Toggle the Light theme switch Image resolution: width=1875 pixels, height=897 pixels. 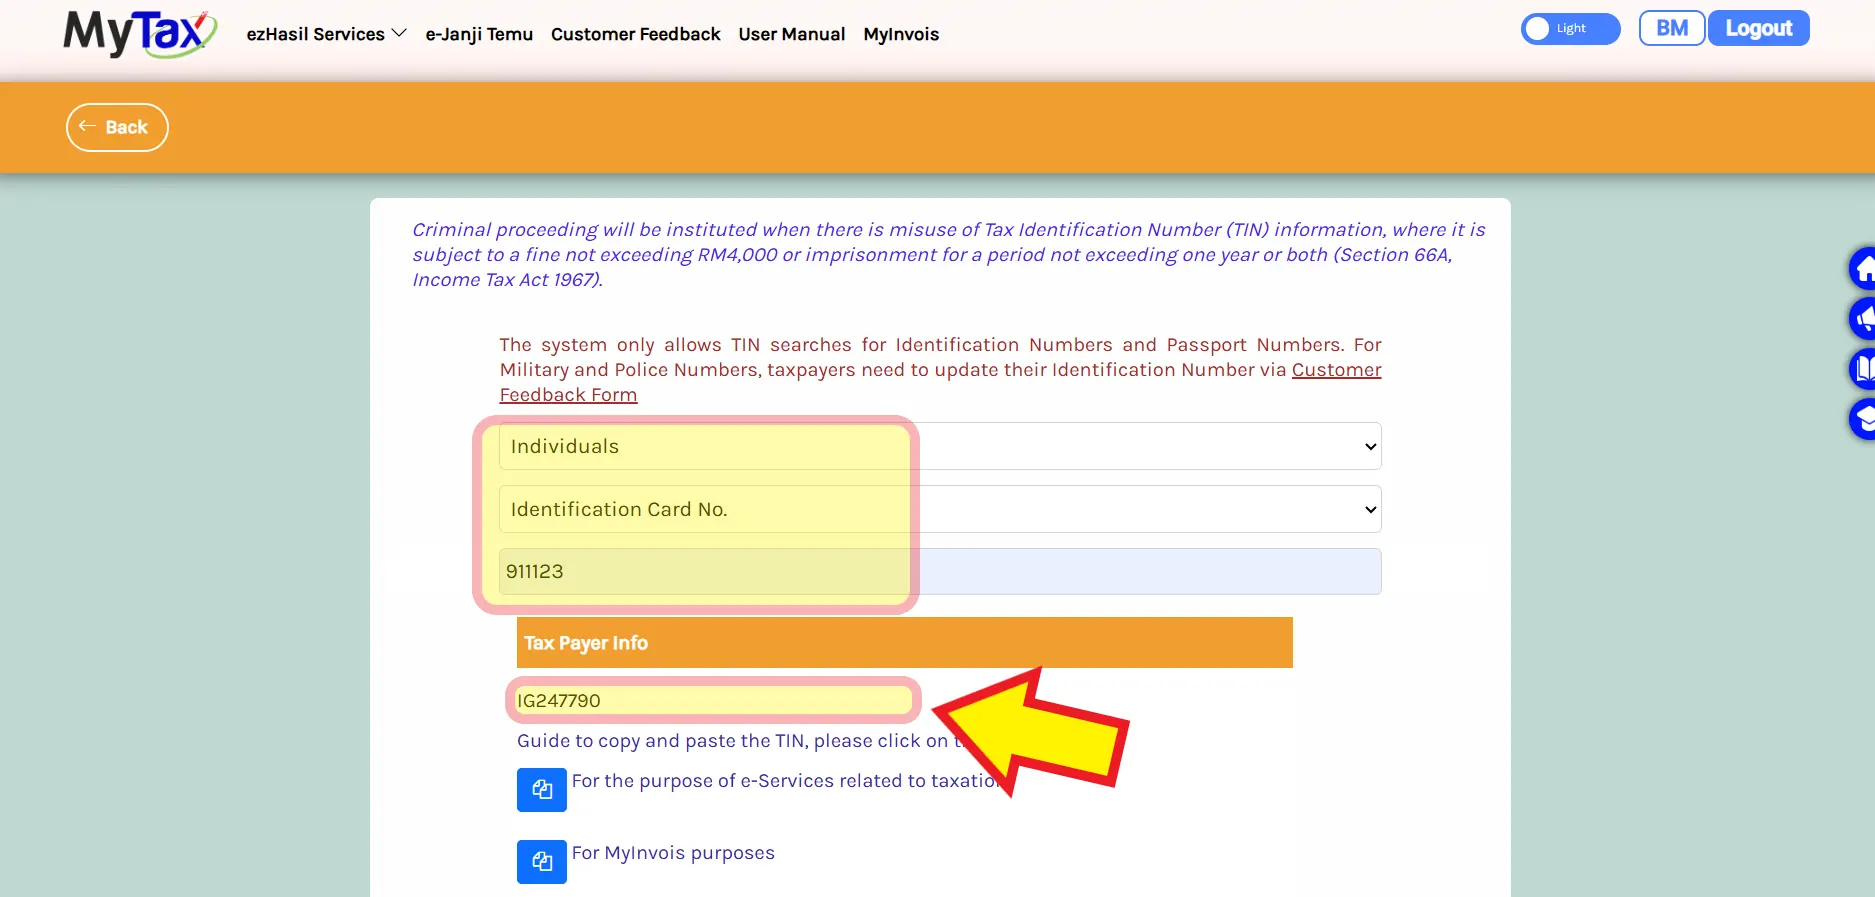[x=1570, y=29]
